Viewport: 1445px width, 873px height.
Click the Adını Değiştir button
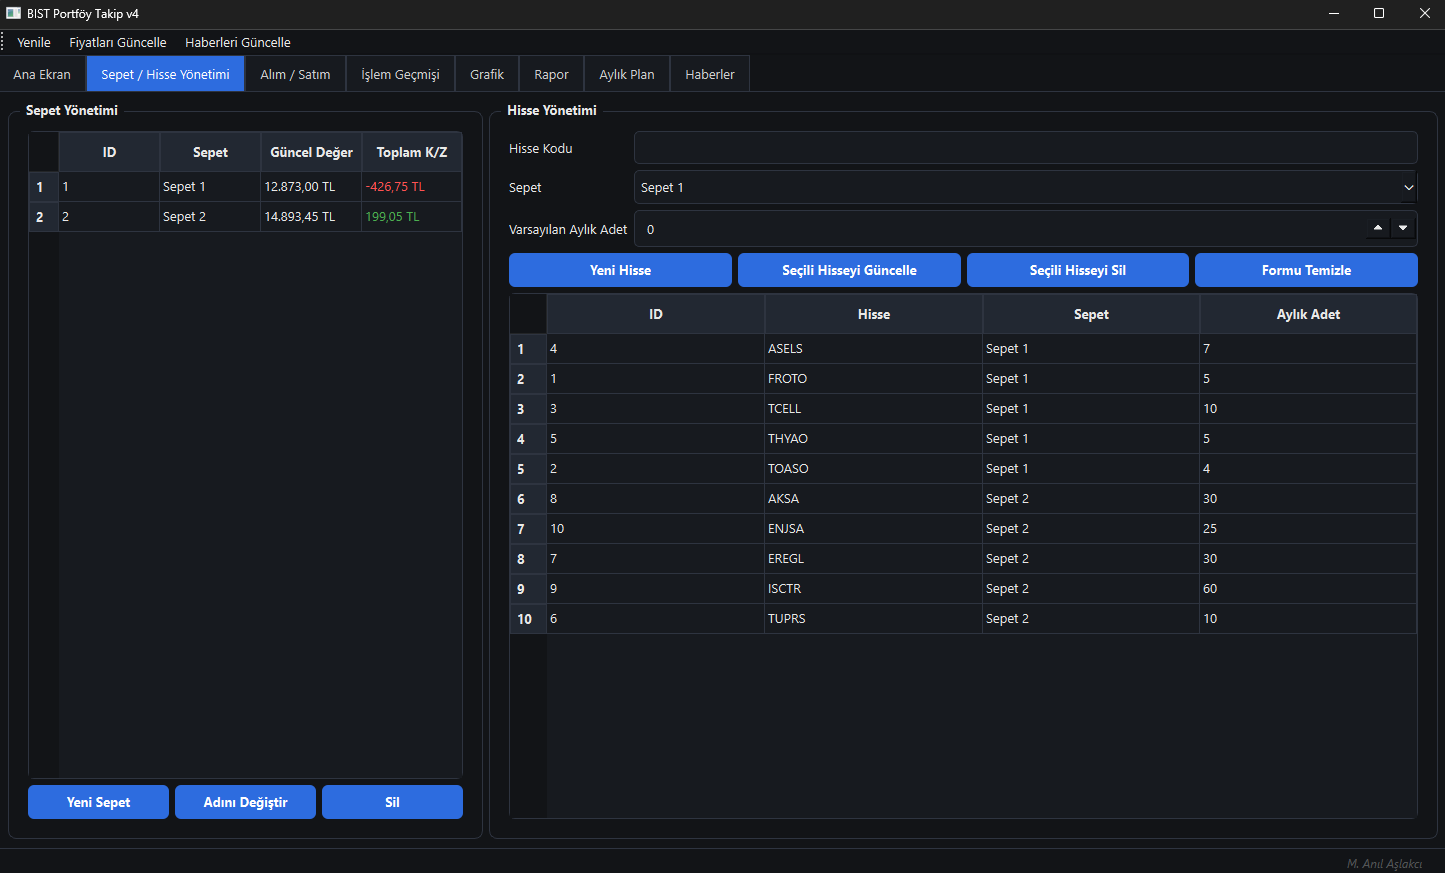coord(245,802)
